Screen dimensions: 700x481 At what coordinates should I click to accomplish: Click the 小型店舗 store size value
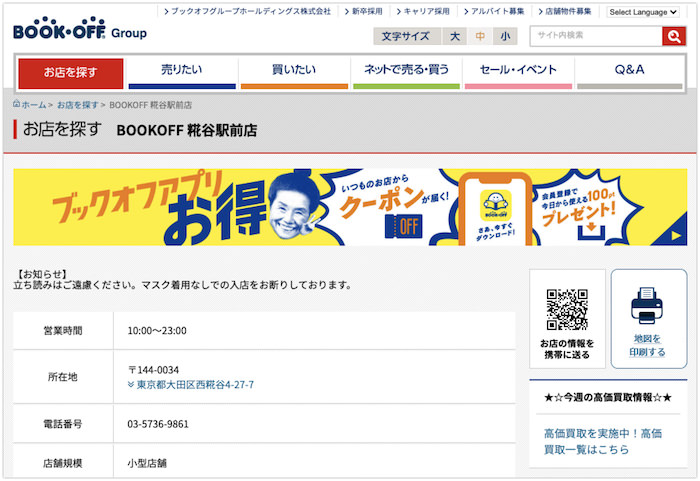(x=147, y=463)
